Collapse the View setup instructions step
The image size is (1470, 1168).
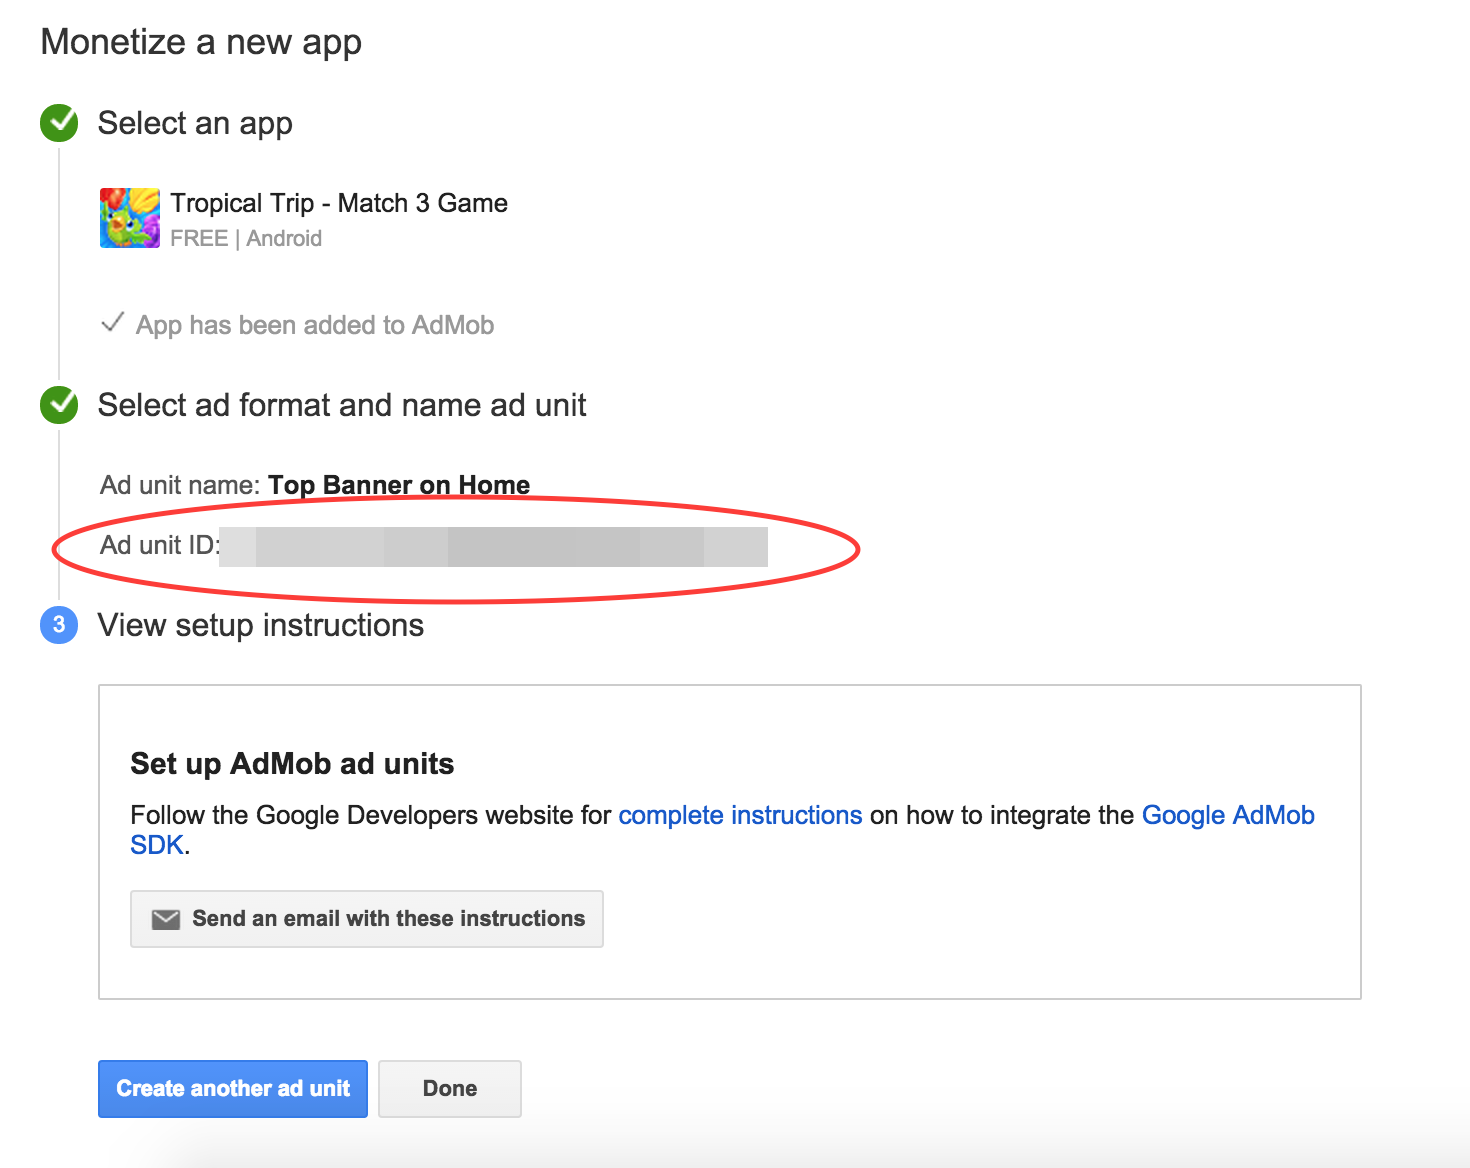(x=261, y=625)
